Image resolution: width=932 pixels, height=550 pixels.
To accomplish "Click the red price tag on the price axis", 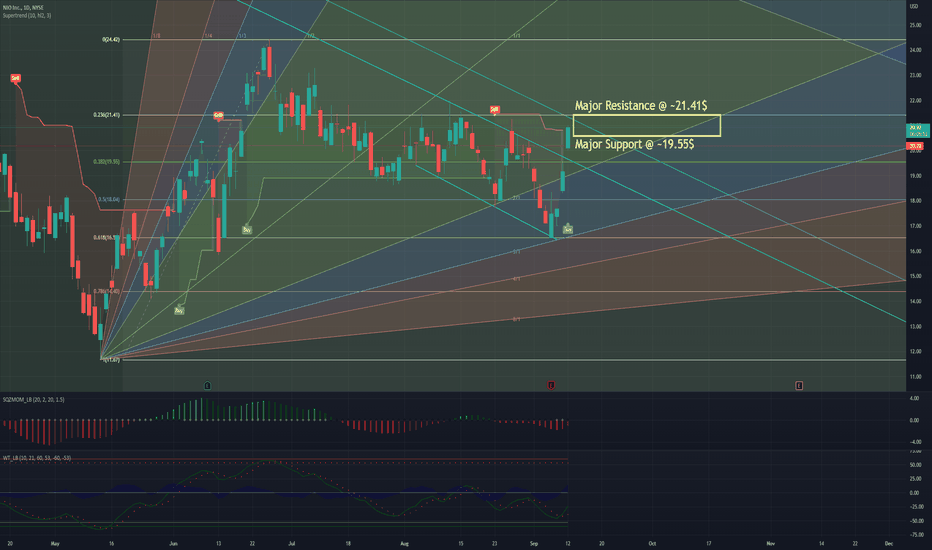I will [914, 146].
